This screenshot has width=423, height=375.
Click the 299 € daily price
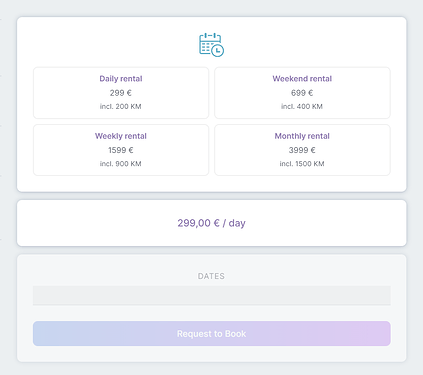(x=121, y=93)
